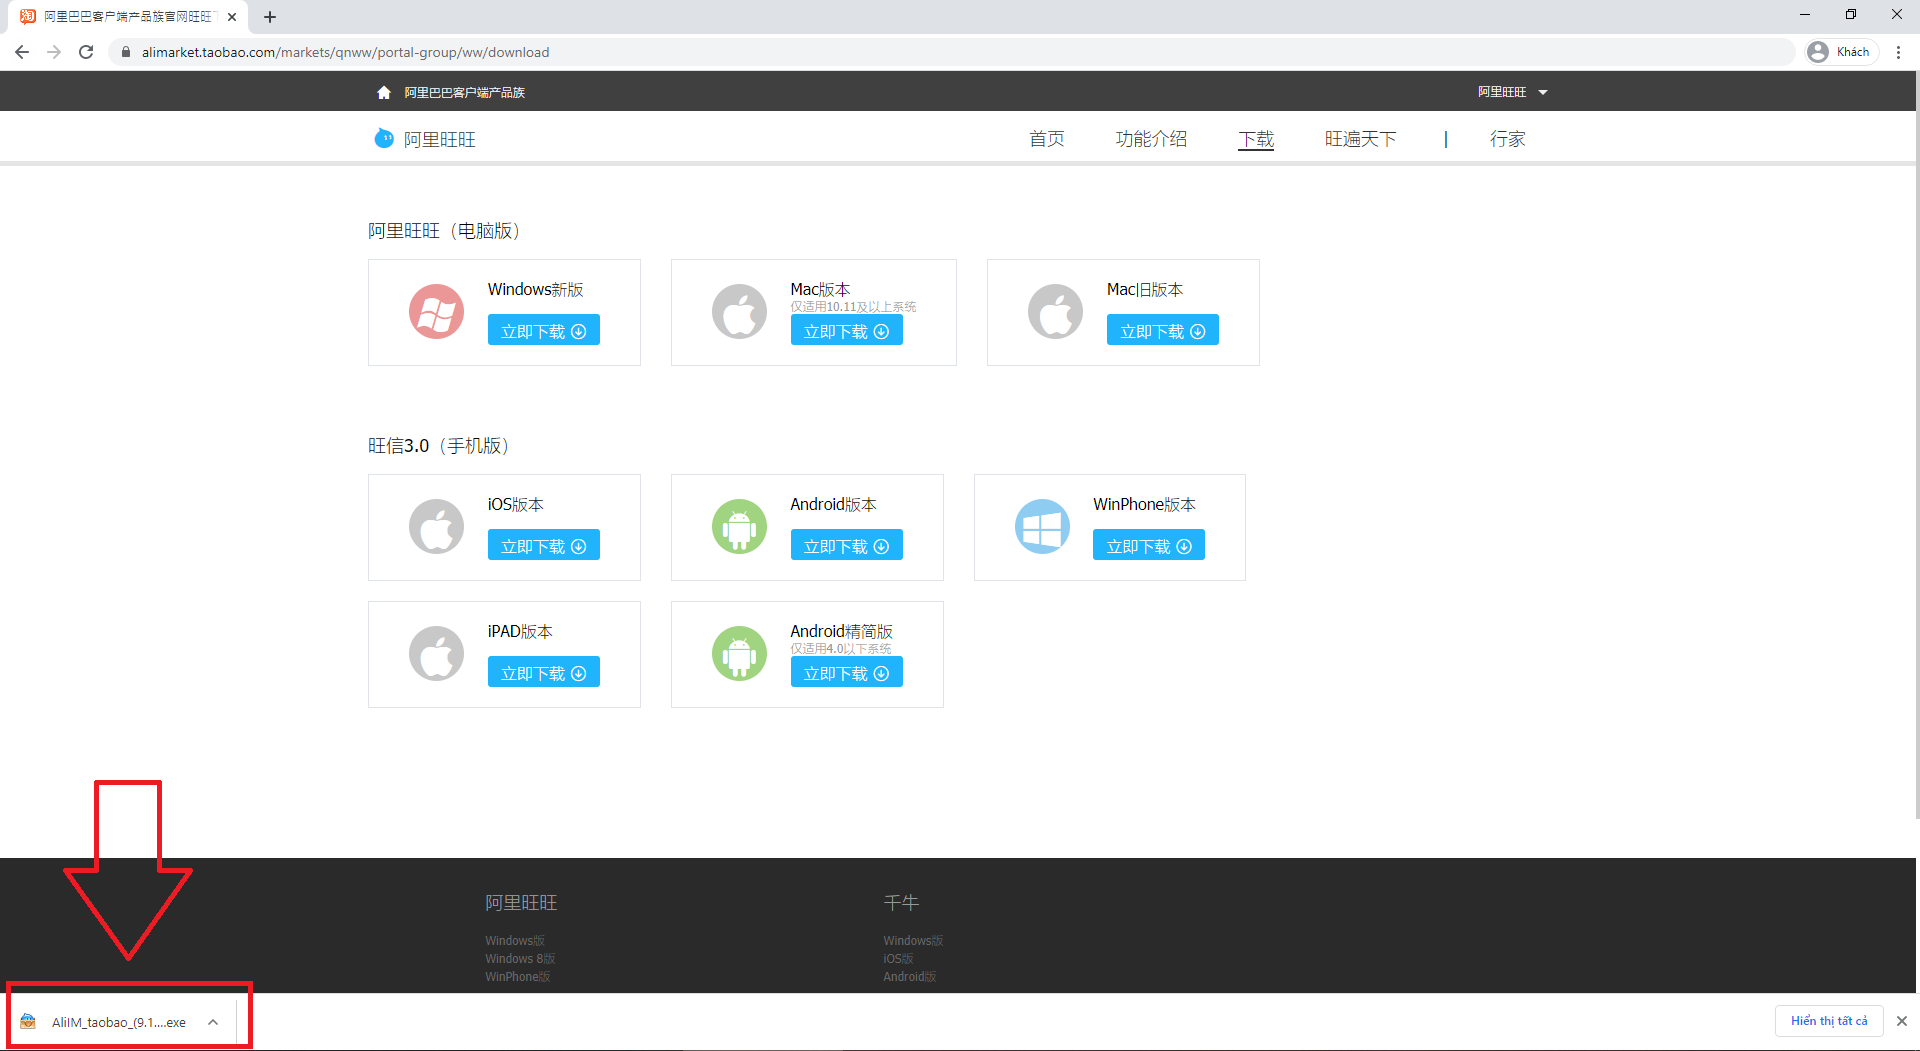The width and height of the screenshot is (1920, 1051).
Task: Open the Khách profile button
Action: point(1841,52)
